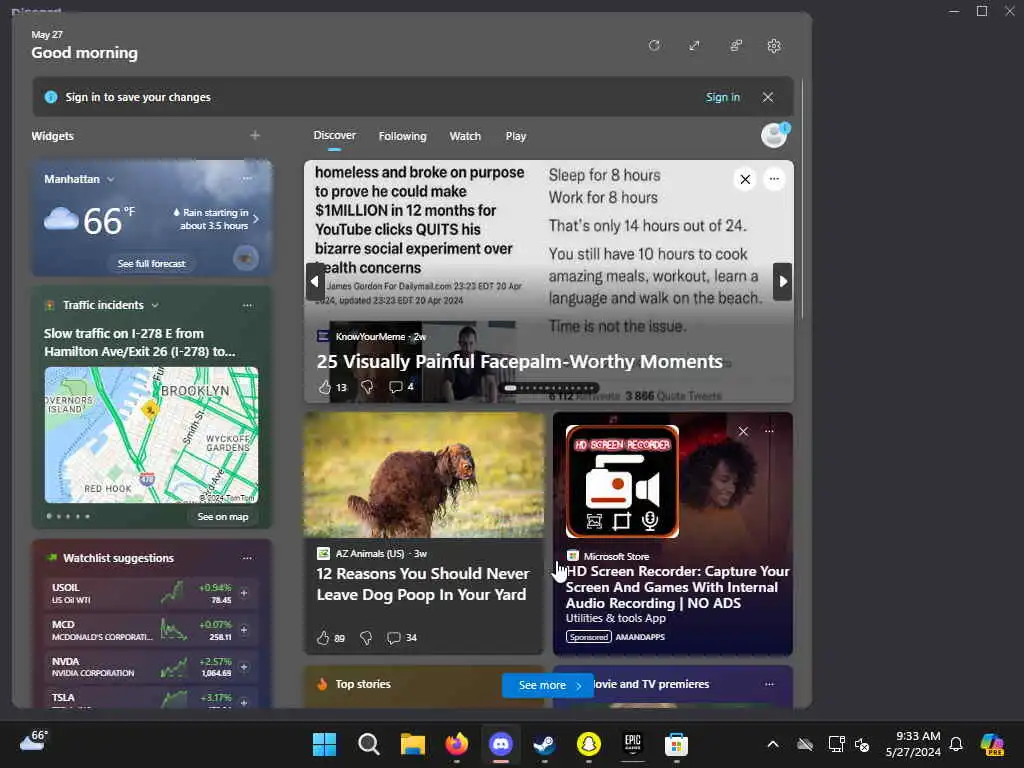Dismiss the sign-in banner

click(x=768, y=97)
